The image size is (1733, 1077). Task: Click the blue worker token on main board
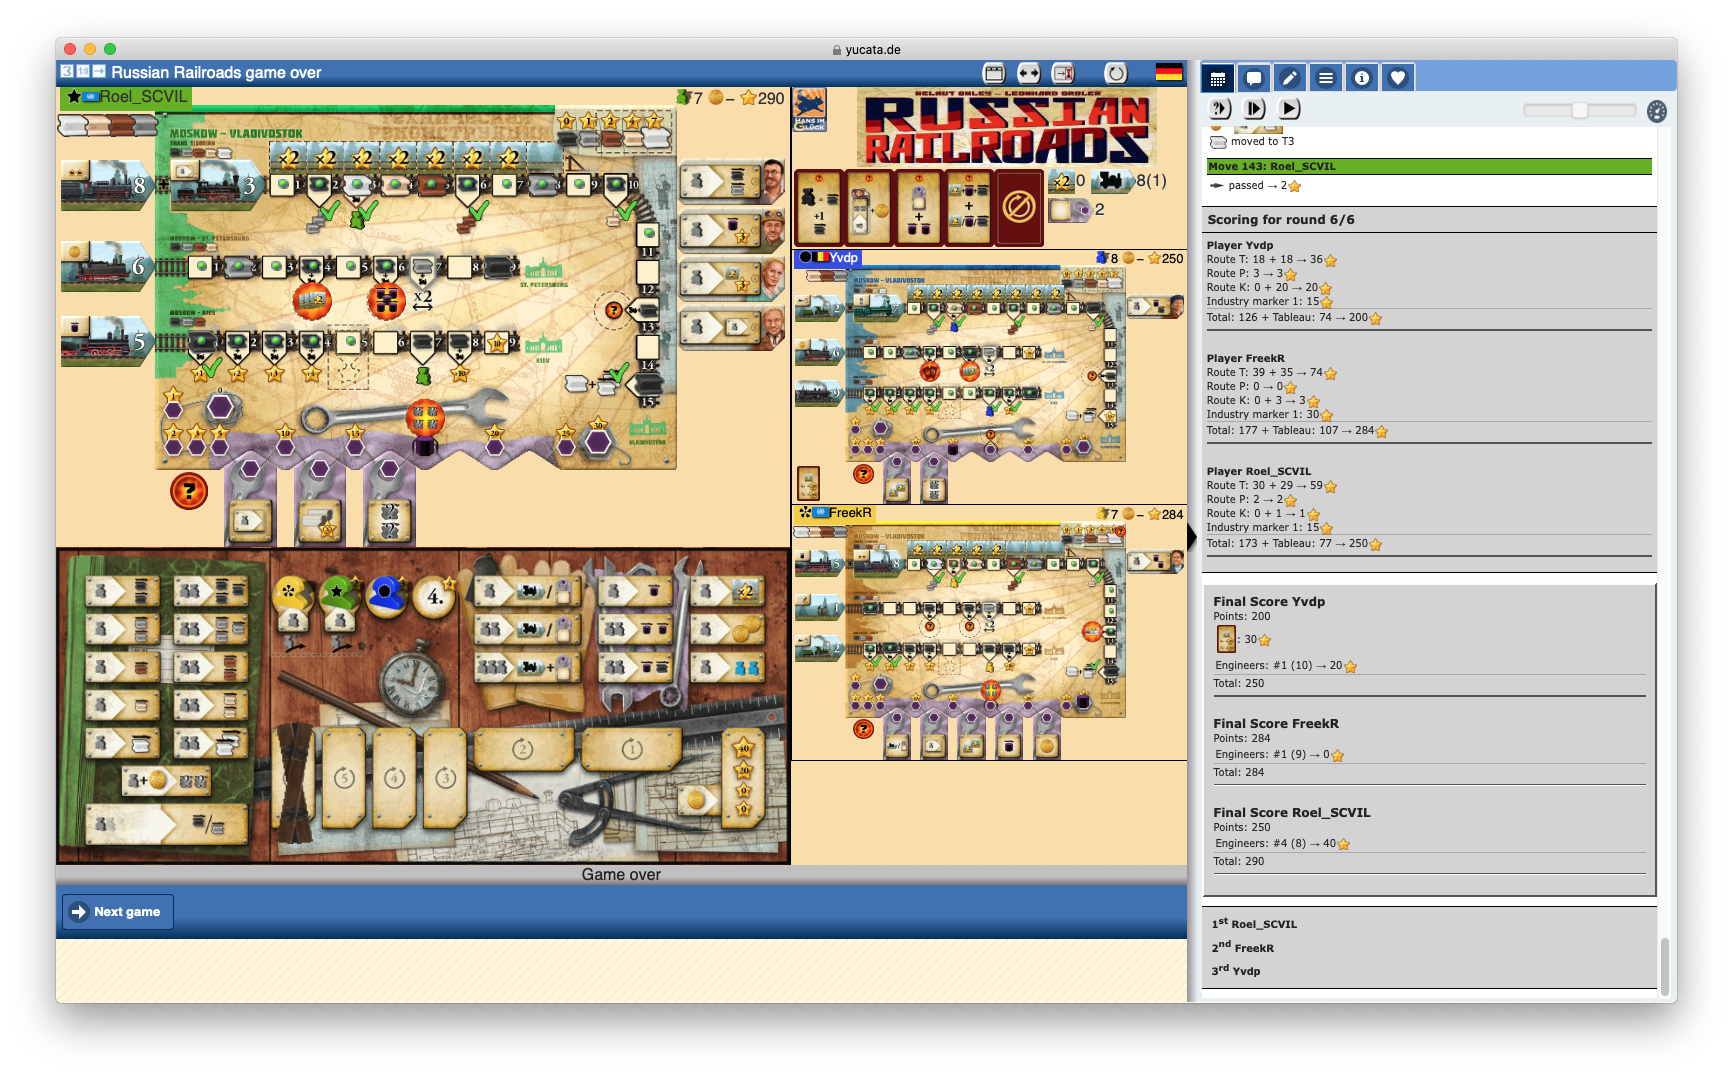(x=386, y=594)
